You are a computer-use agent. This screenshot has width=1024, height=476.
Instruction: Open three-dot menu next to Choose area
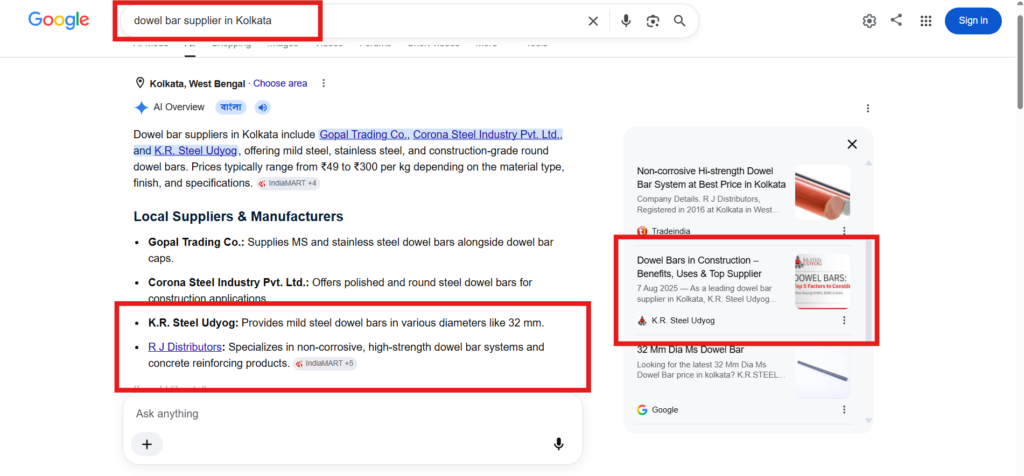coord(323,83)
